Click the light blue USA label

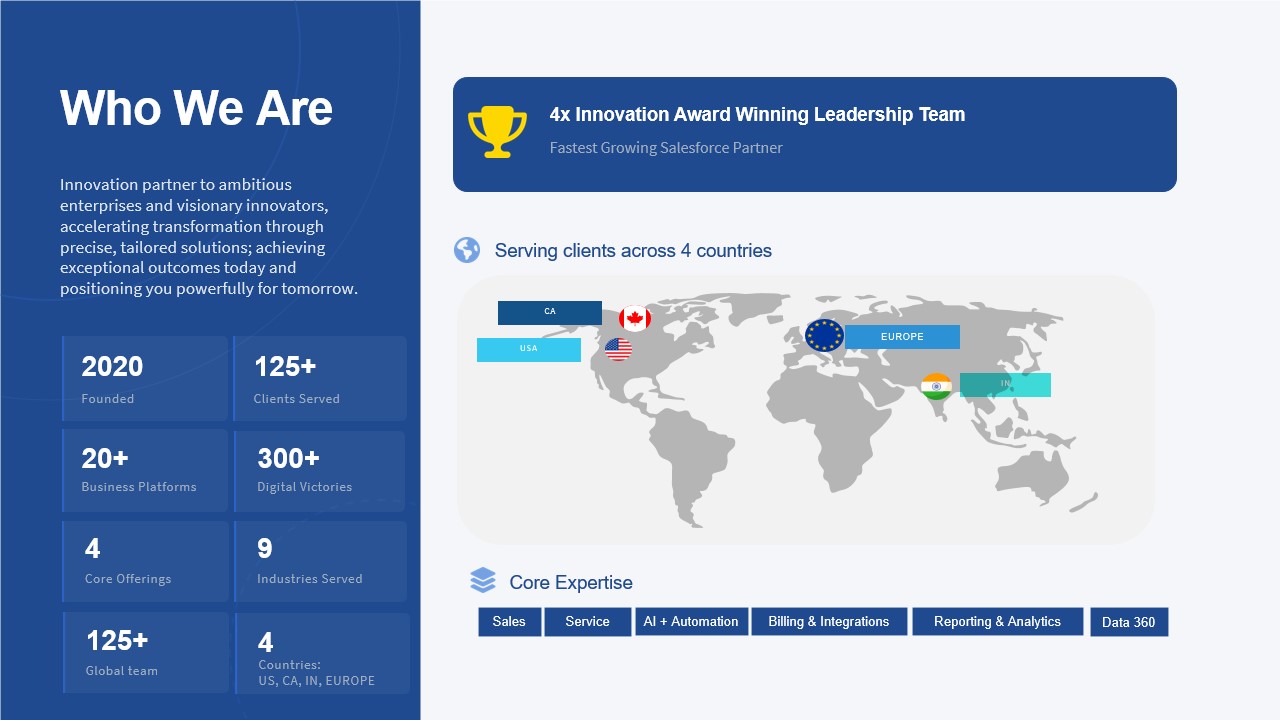(529, 349)
